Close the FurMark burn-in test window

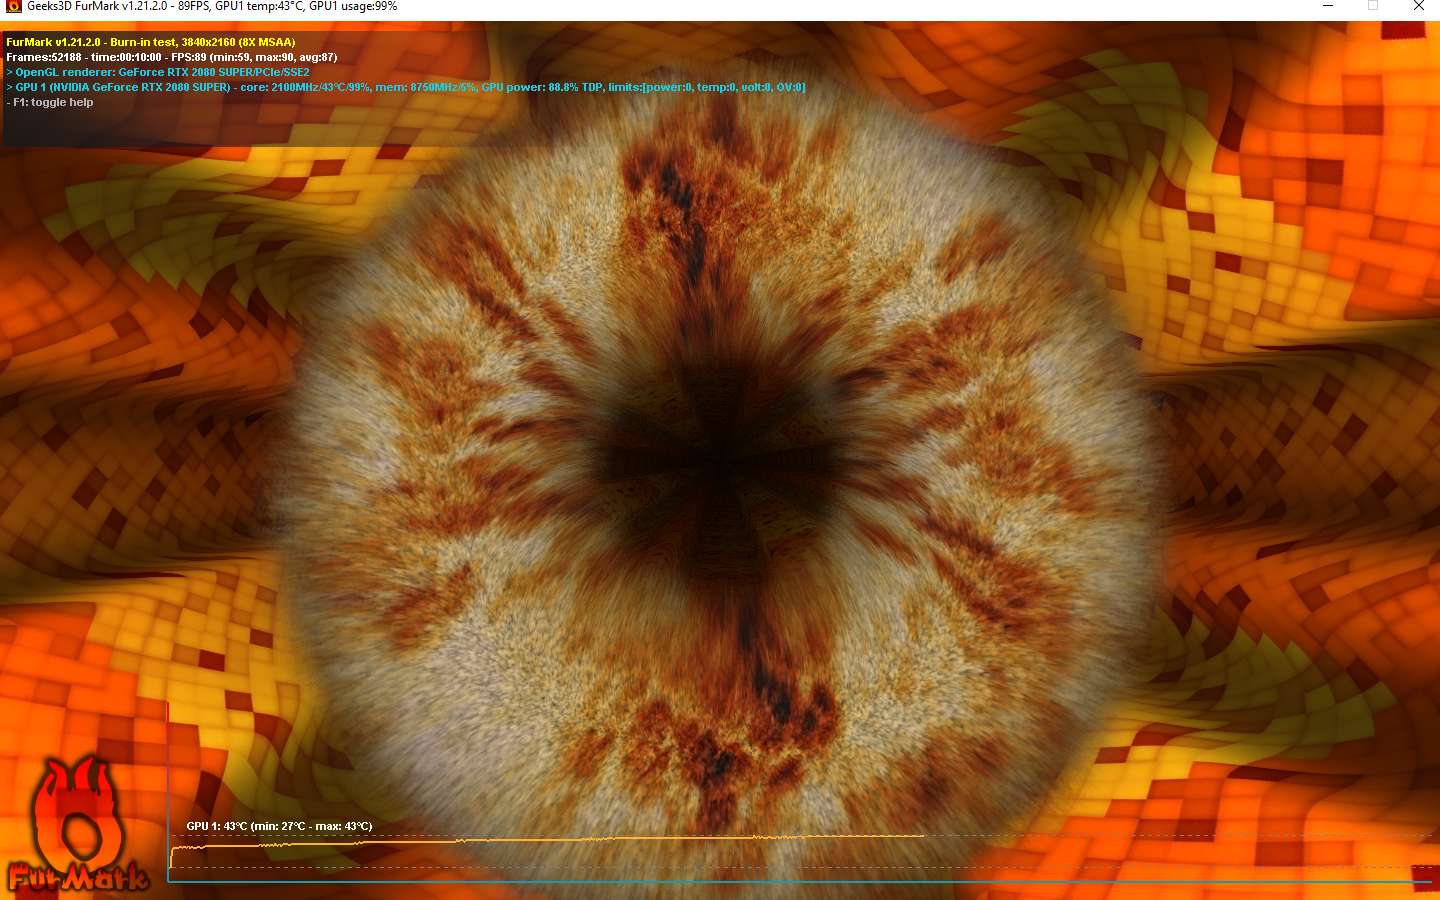[1418, 6]
